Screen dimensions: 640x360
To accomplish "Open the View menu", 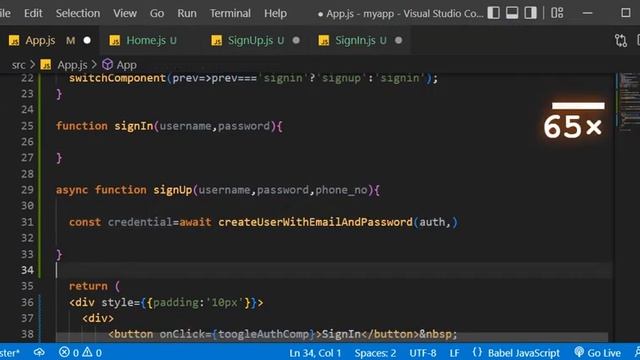I will (124, 13).
